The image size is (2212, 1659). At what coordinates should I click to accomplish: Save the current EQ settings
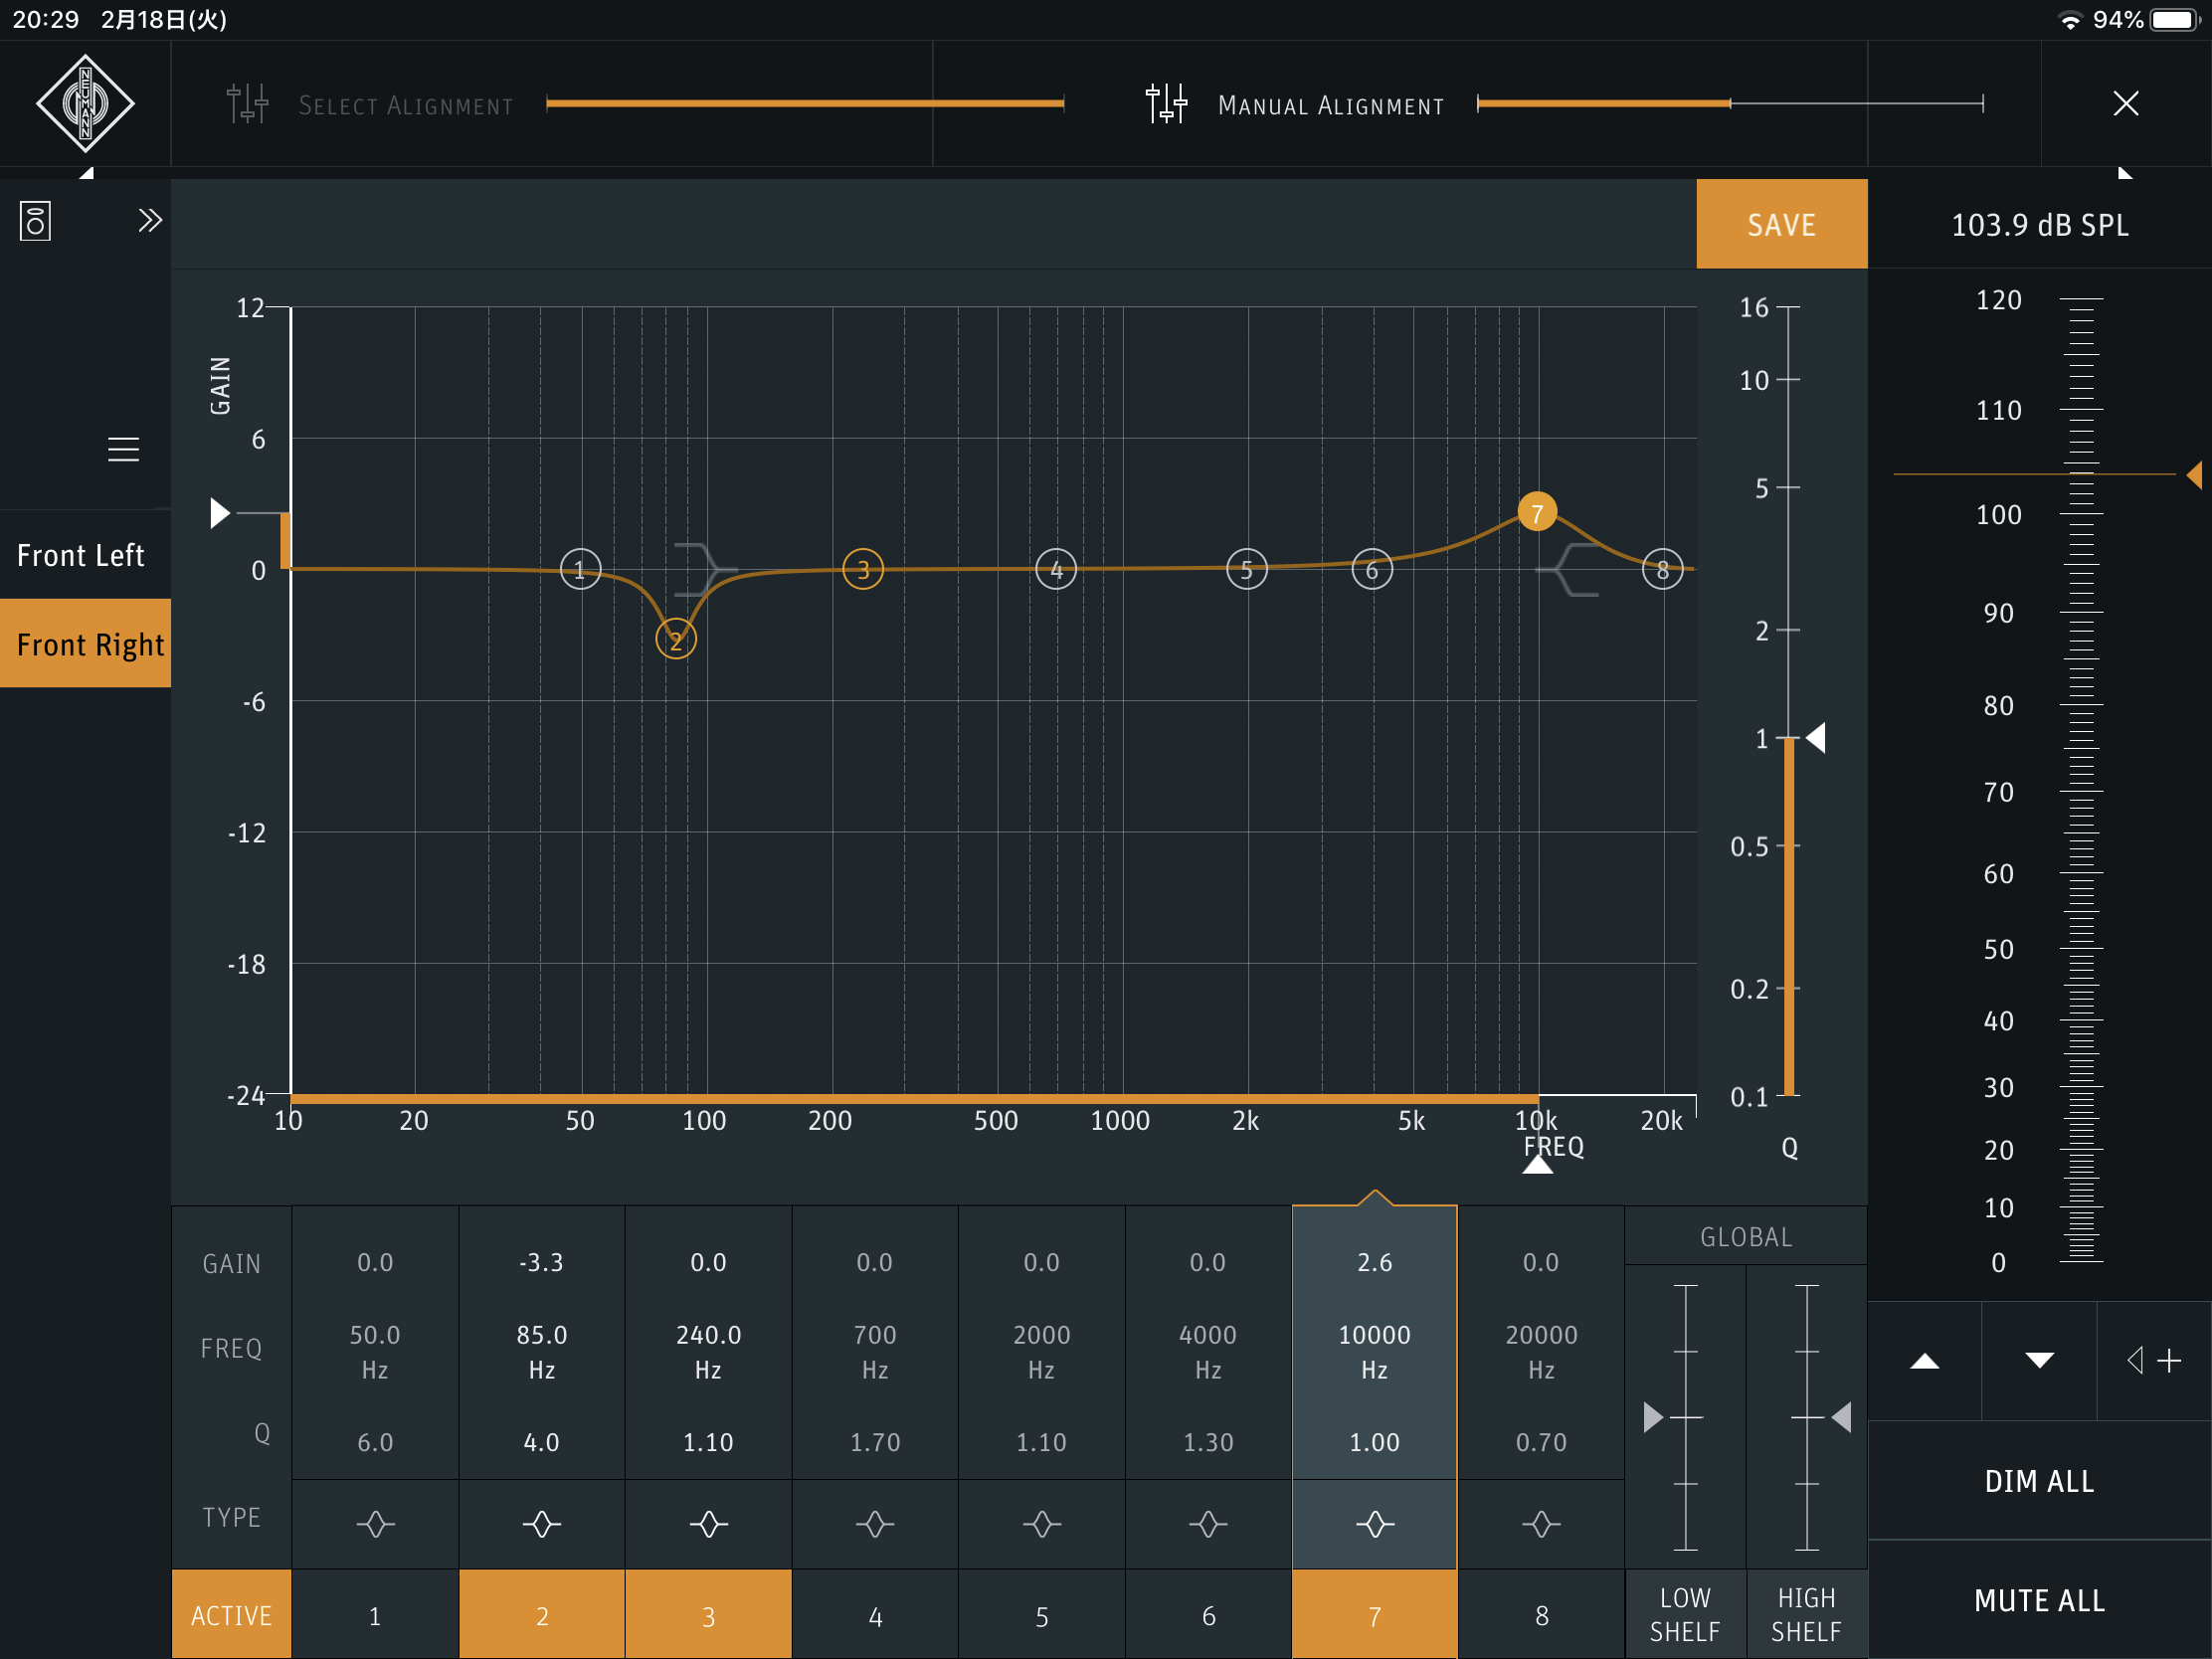pos(1781,224)
